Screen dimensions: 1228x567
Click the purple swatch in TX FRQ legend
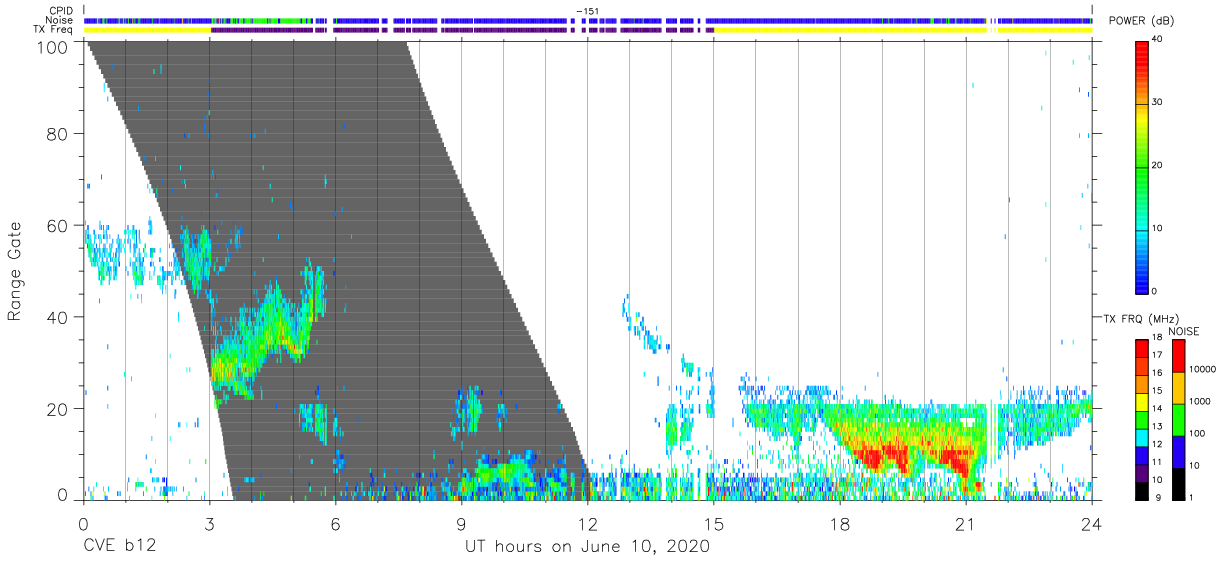(1142, 471)
